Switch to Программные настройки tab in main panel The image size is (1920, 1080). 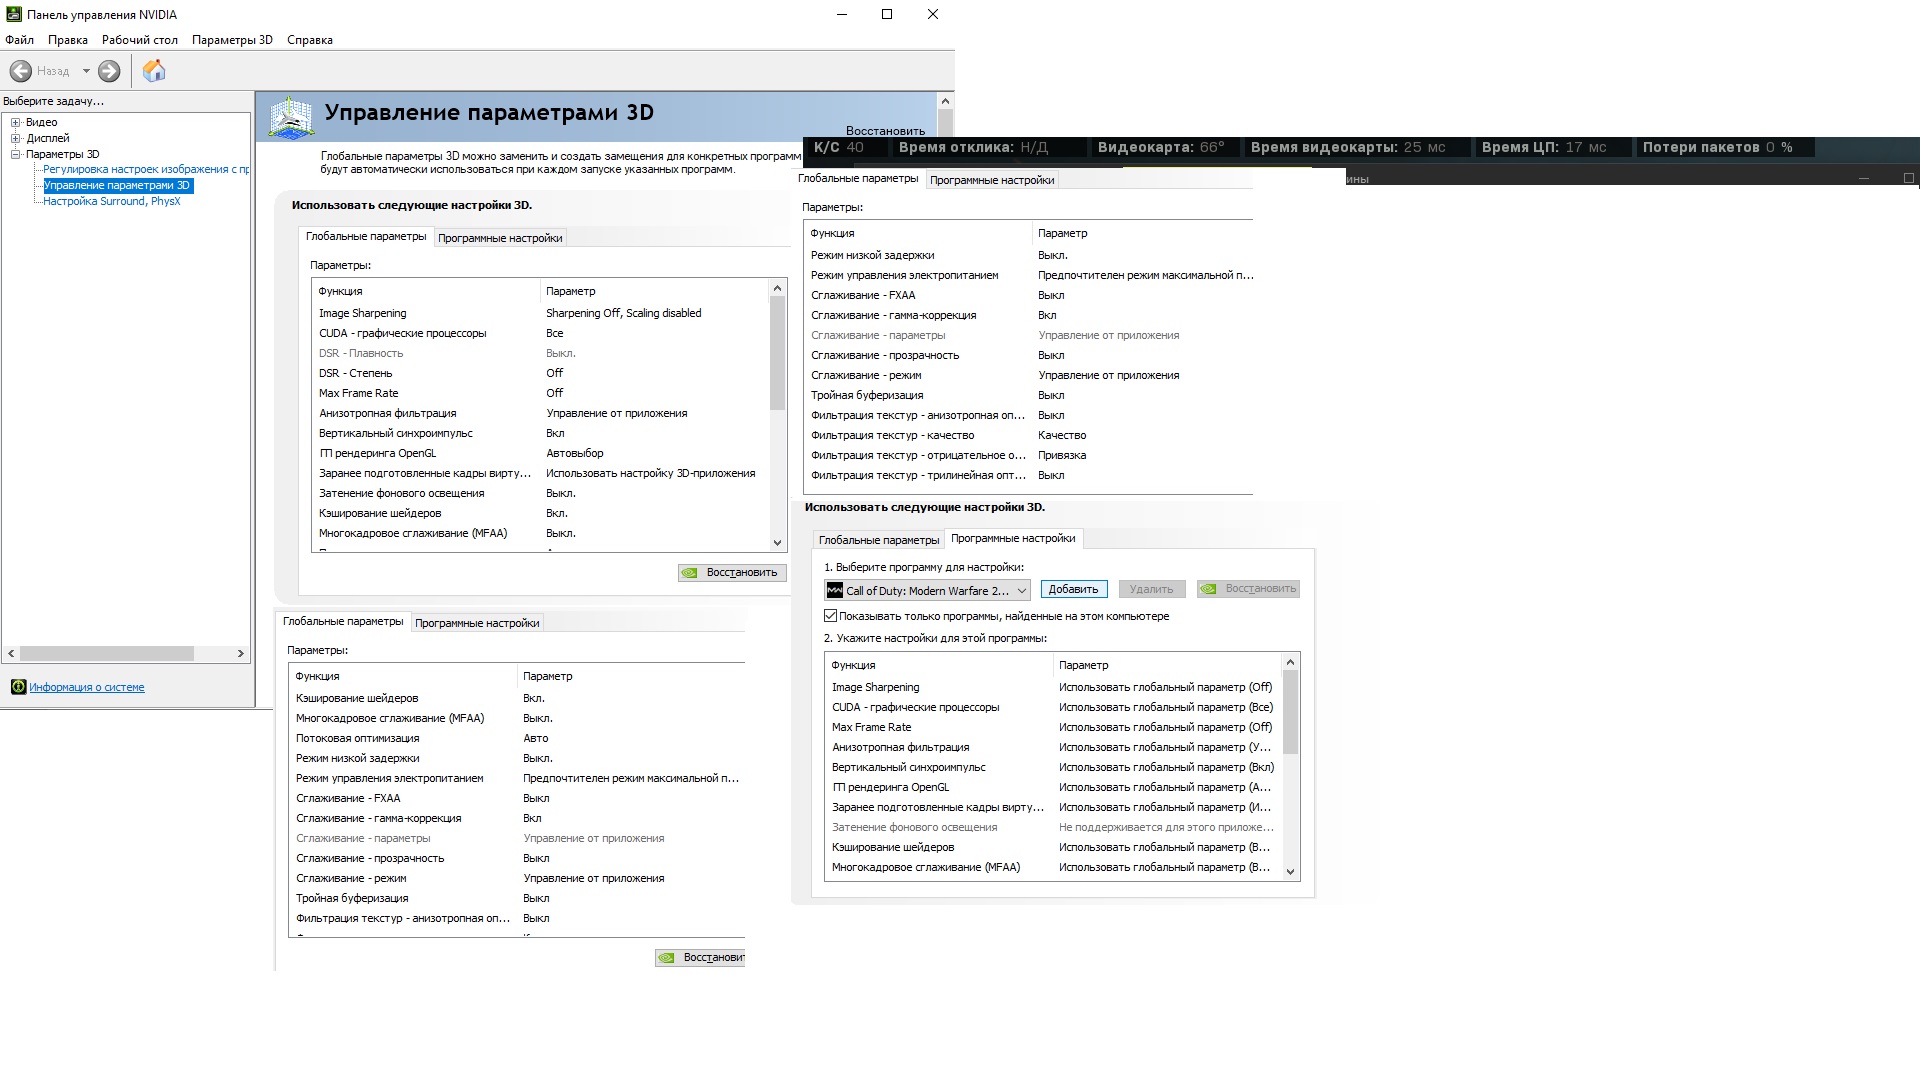point(500,238)
